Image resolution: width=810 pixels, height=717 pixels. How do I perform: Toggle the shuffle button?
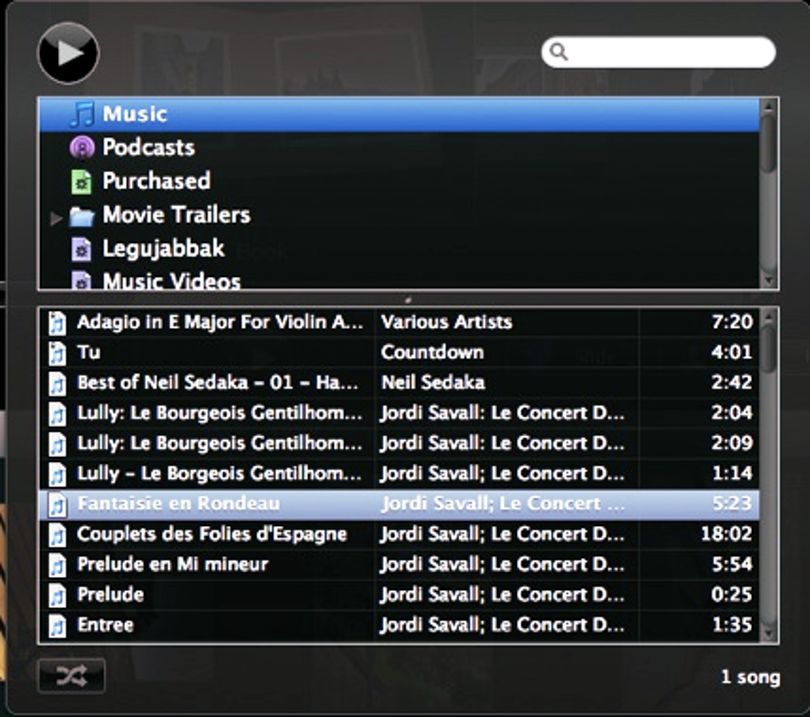[71, 676]
